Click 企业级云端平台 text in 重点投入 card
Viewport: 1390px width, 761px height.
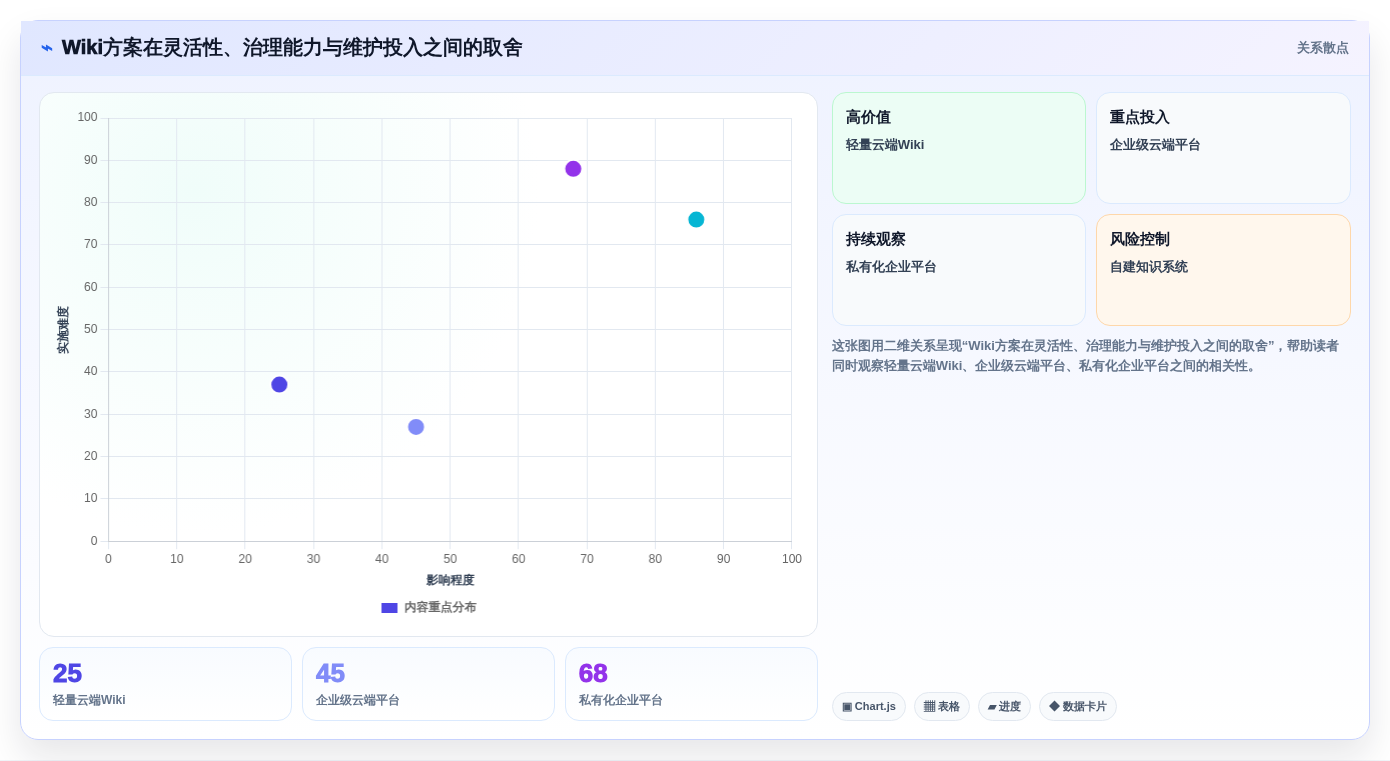point(1155,145)
